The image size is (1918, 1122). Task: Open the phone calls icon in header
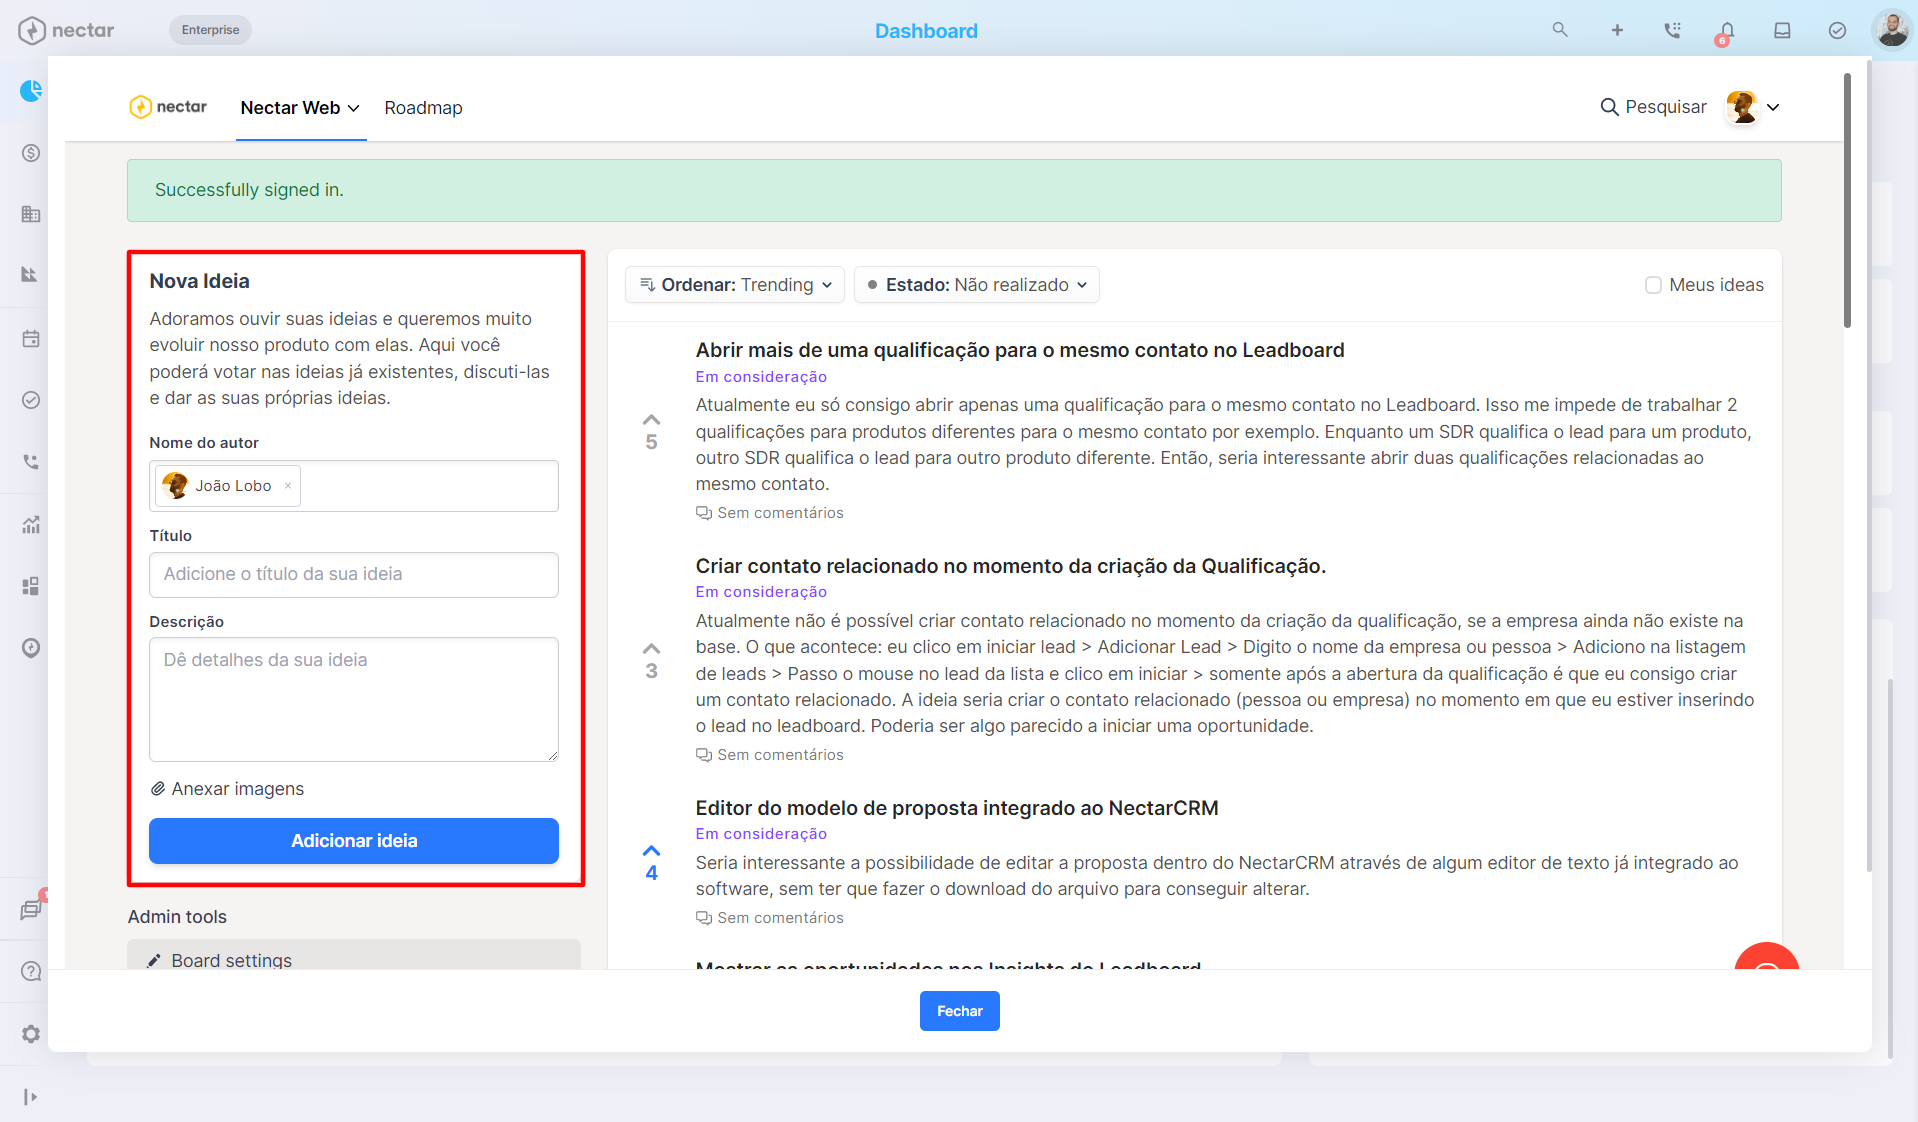click(x=1672, y=30)
